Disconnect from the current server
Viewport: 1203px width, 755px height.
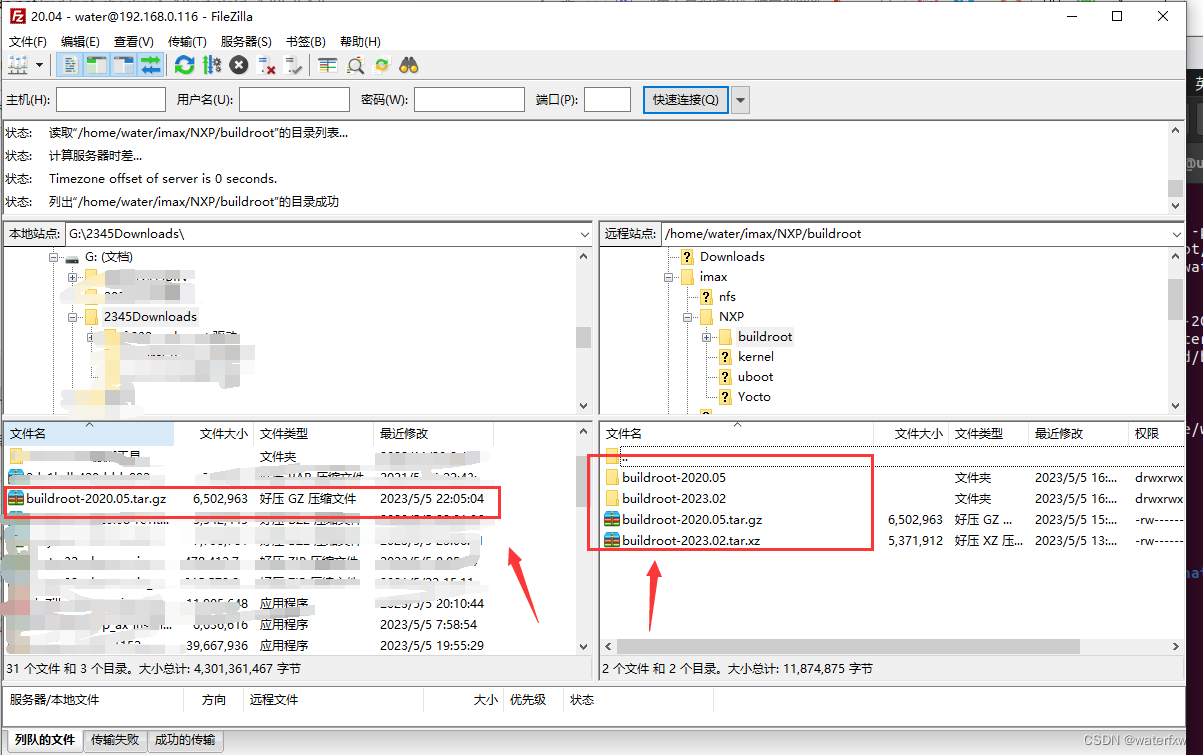point(266,65)
